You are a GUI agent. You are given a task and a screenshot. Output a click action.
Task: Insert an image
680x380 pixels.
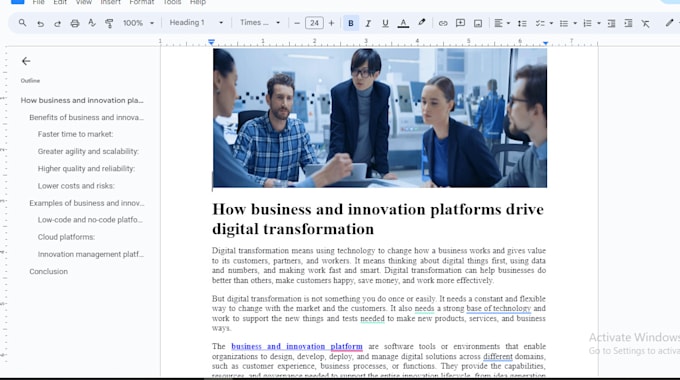[x=477, y=23]
